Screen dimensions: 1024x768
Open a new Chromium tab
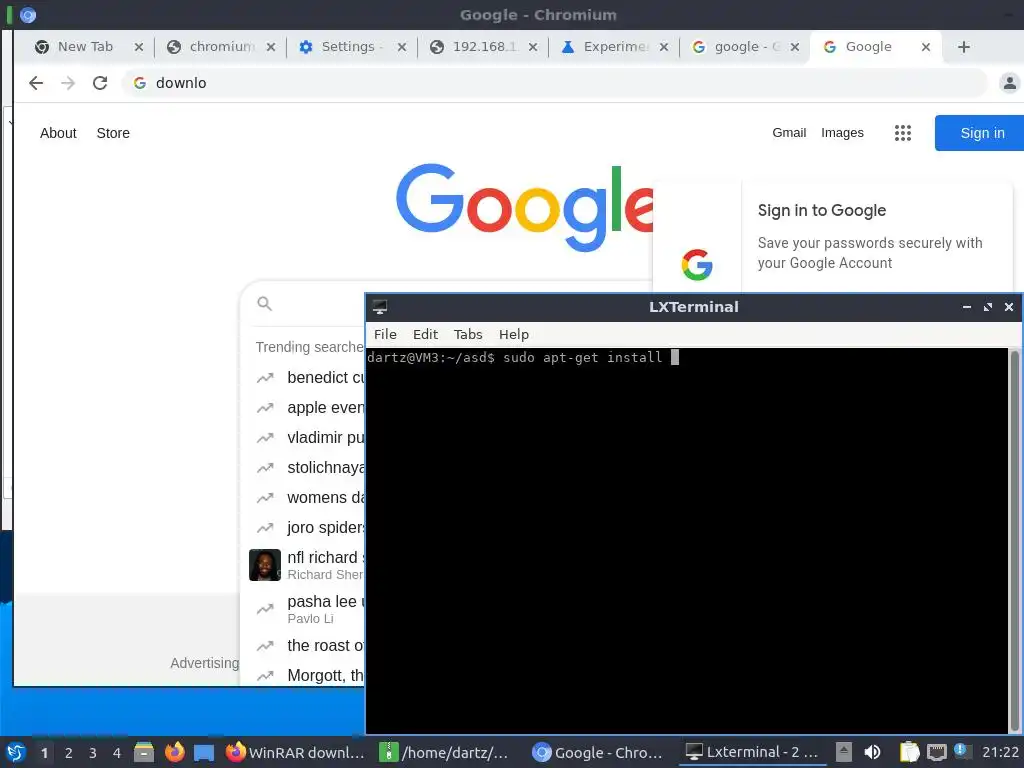pyautogui.click(x=963, y=47)
